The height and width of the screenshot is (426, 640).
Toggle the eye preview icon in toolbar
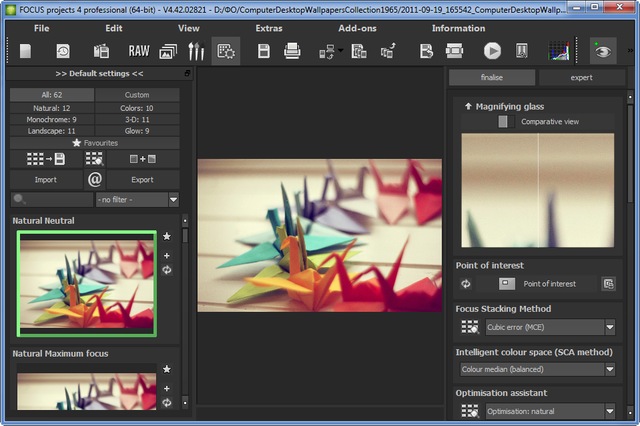click(x=601, y=50)
